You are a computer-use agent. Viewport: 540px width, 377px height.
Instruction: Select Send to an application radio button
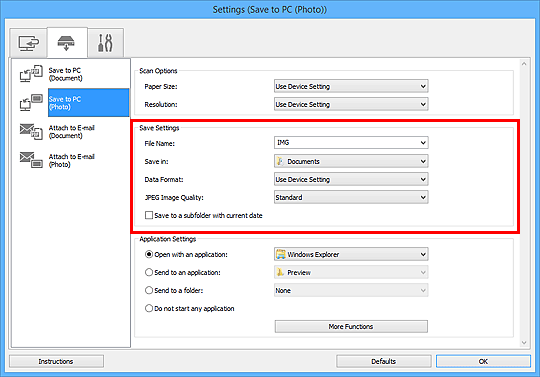[149, 272]
